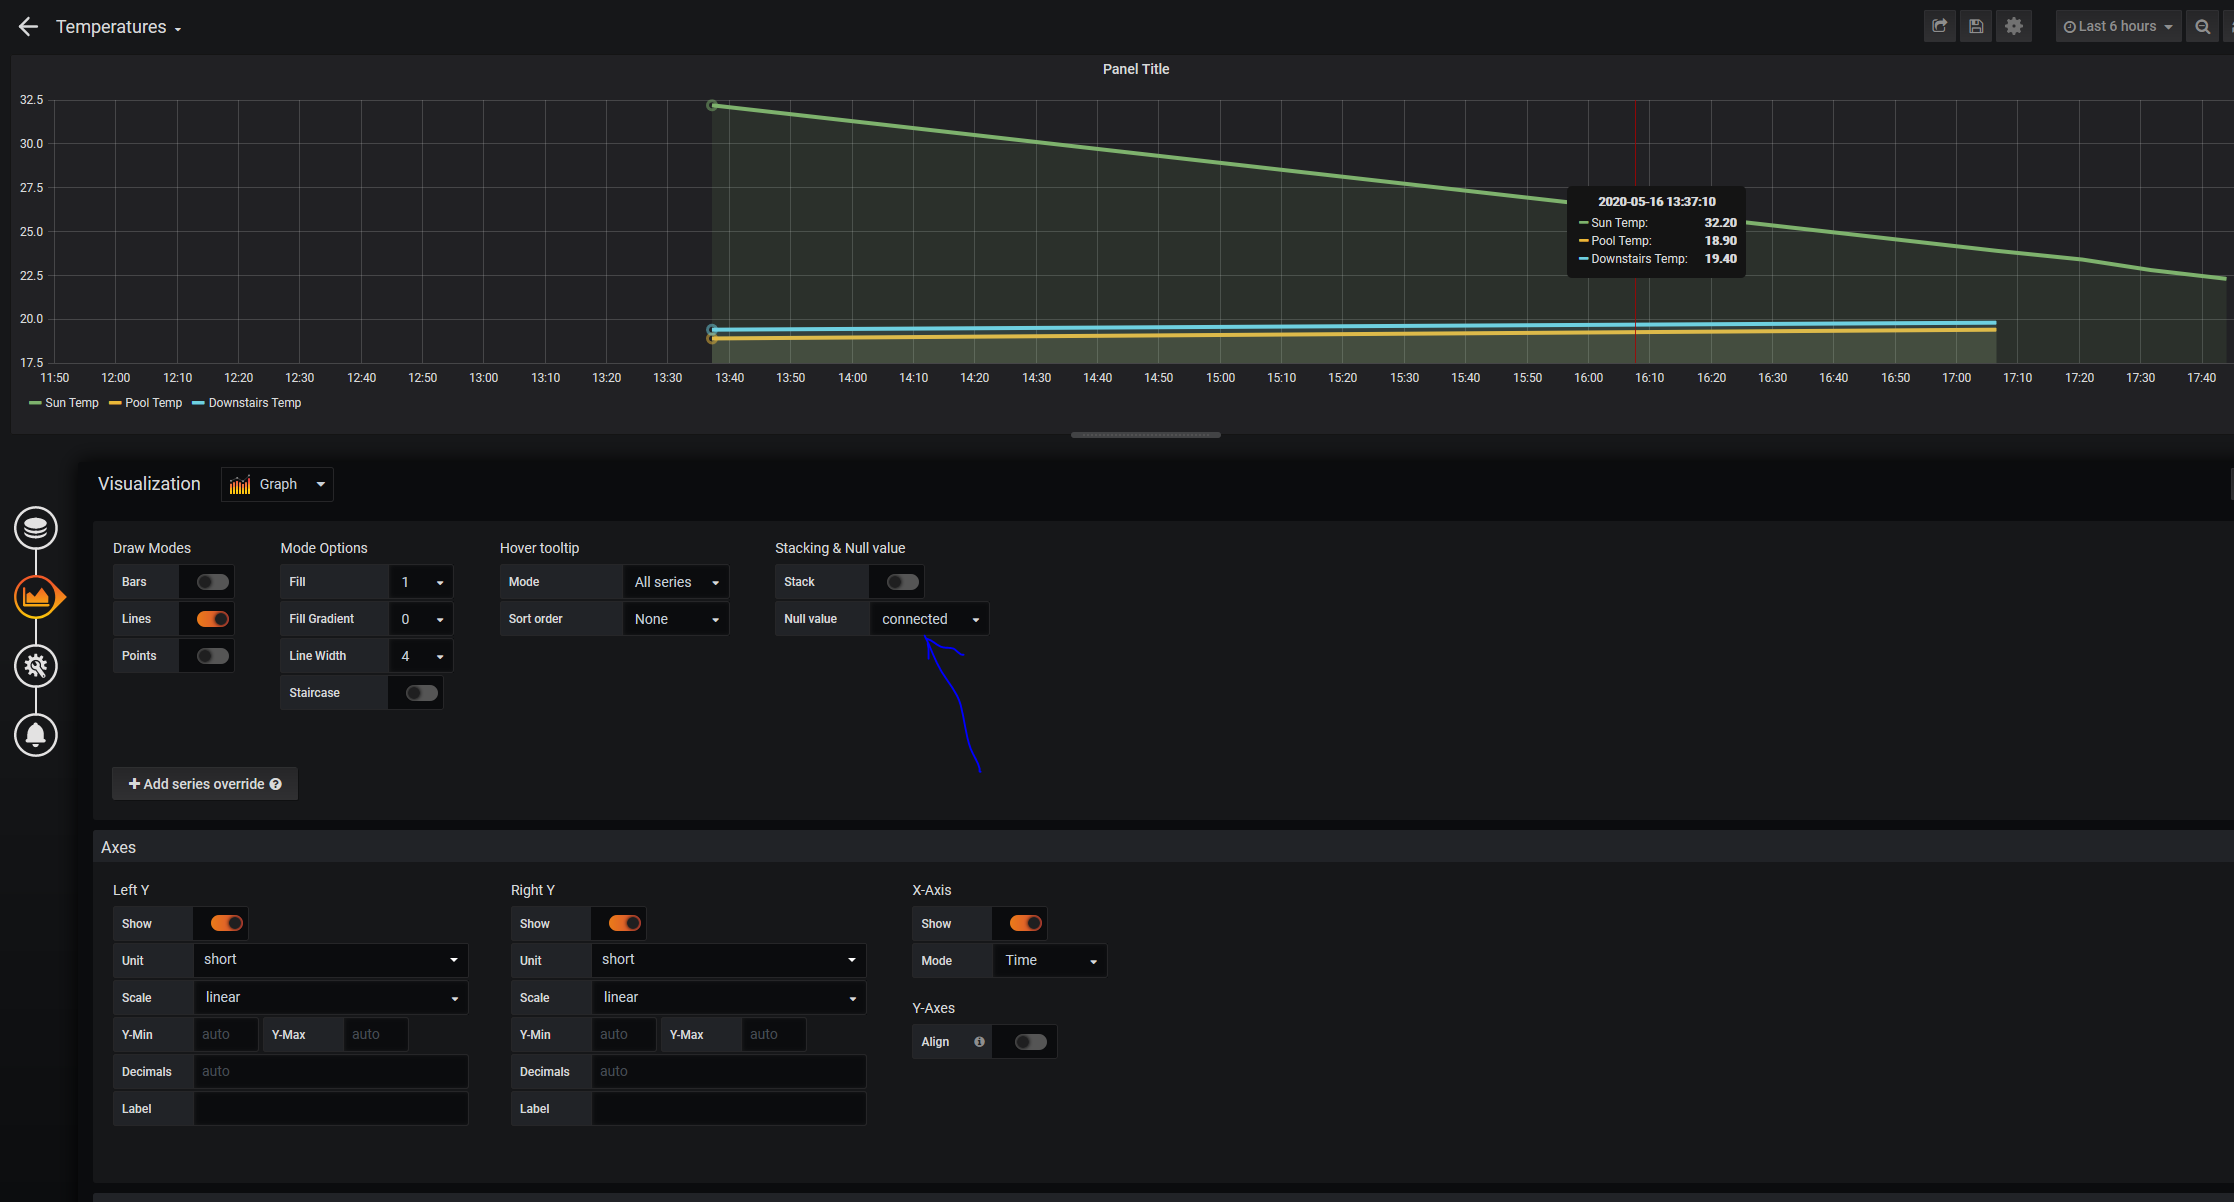2234x1202 pixels.
Task: Click the time range zoom magnifier icon
Action: pos(2200,26)
